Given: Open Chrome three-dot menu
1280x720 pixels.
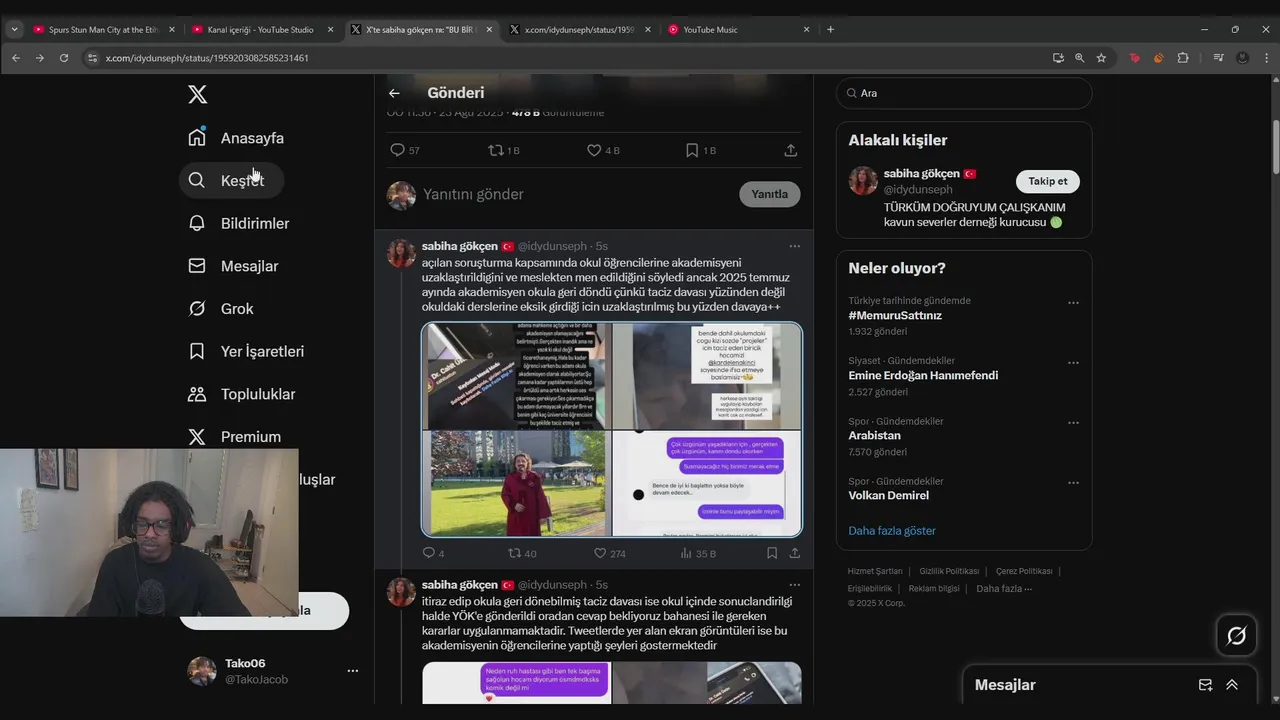Looking at the screenshot, I should click(1267, 58).
